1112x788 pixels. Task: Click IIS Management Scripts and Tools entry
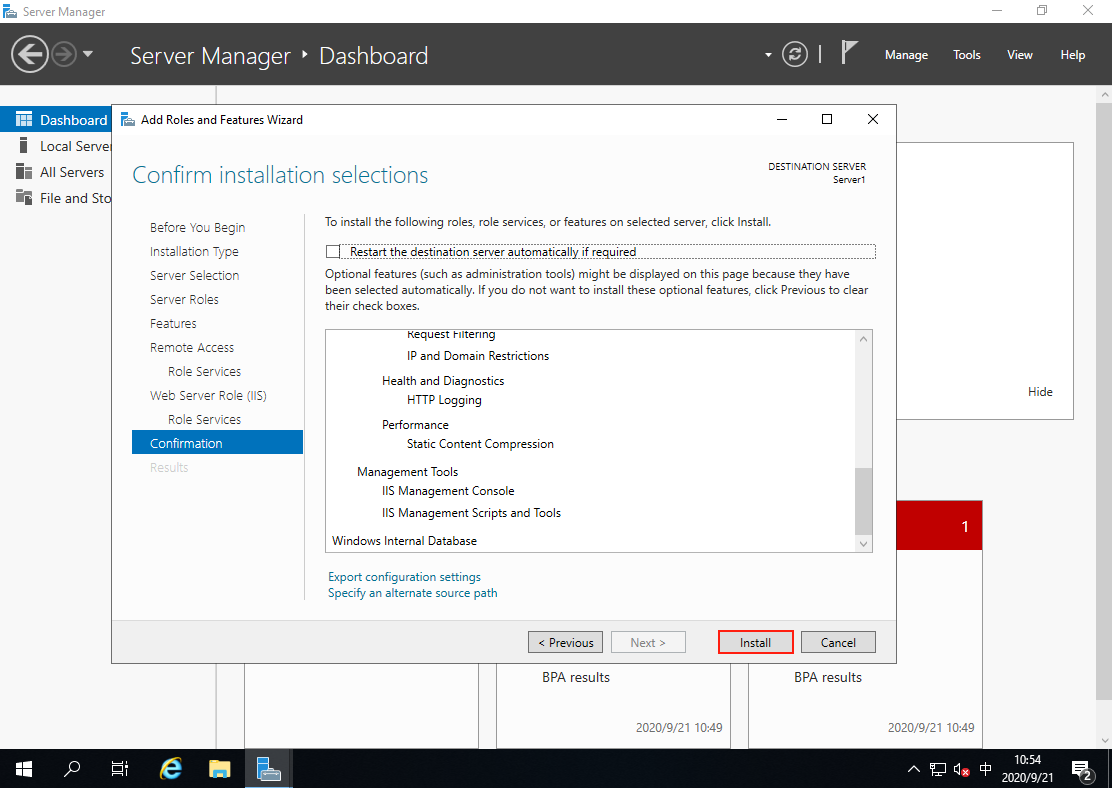(471, 513)
